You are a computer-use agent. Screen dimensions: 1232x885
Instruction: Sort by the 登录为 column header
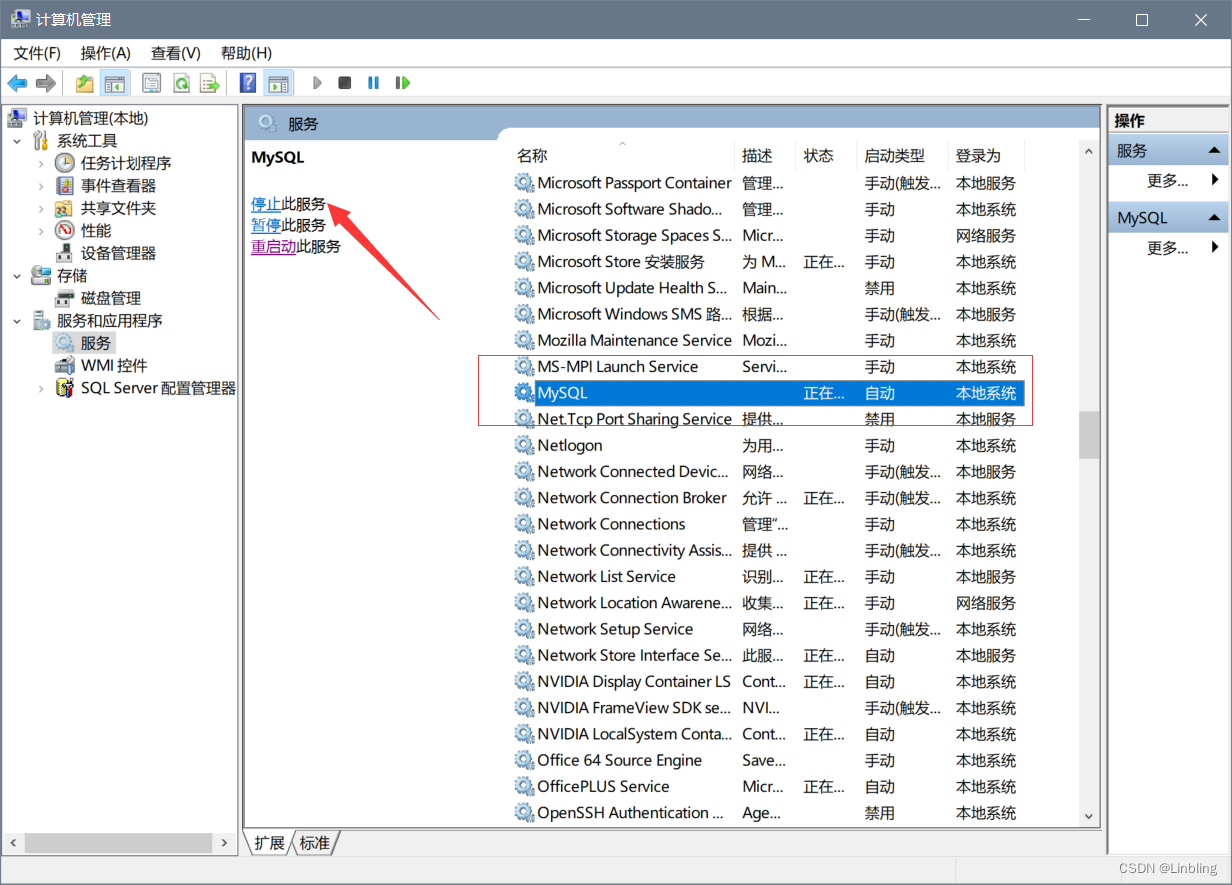(x=986, y=156)
